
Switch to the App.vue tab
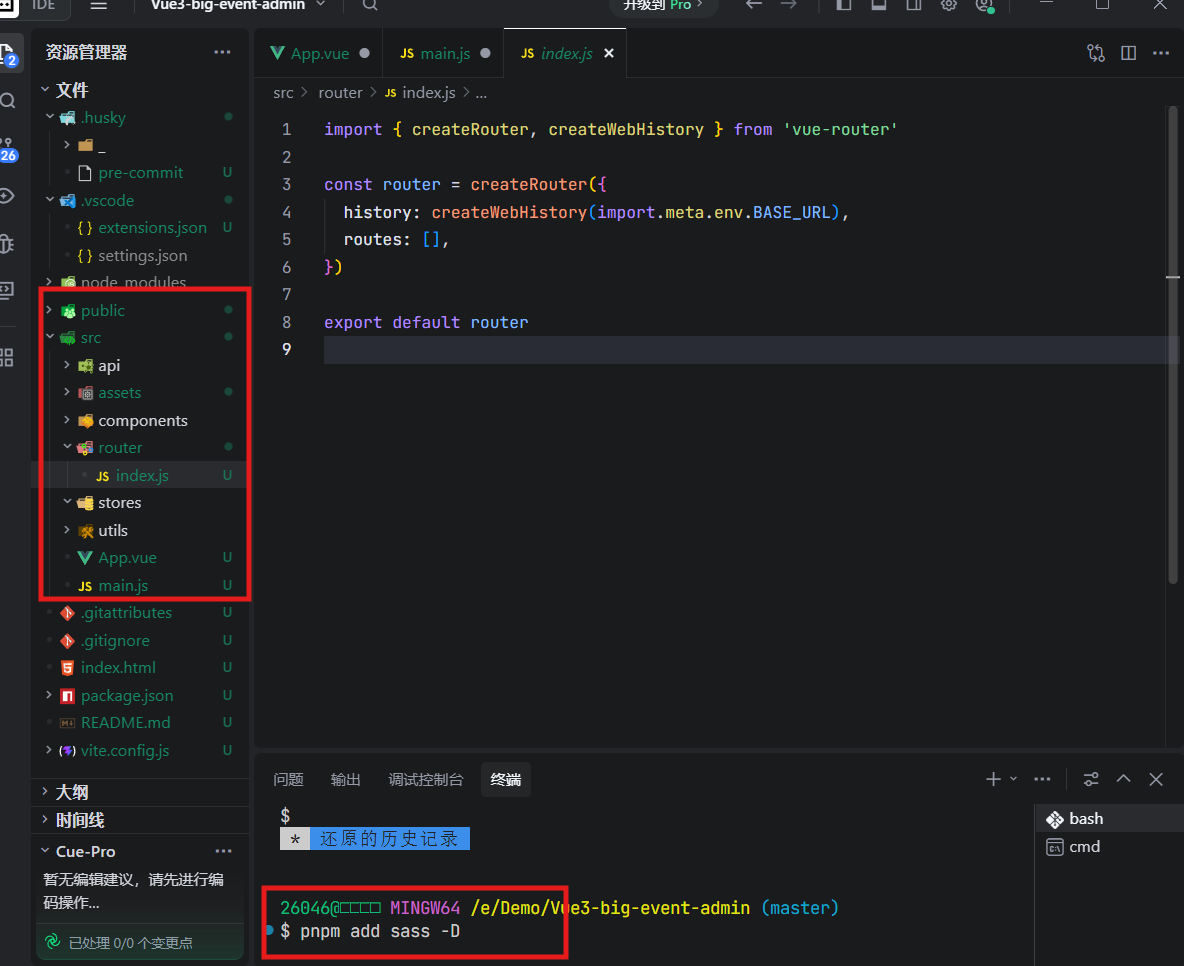319,54
